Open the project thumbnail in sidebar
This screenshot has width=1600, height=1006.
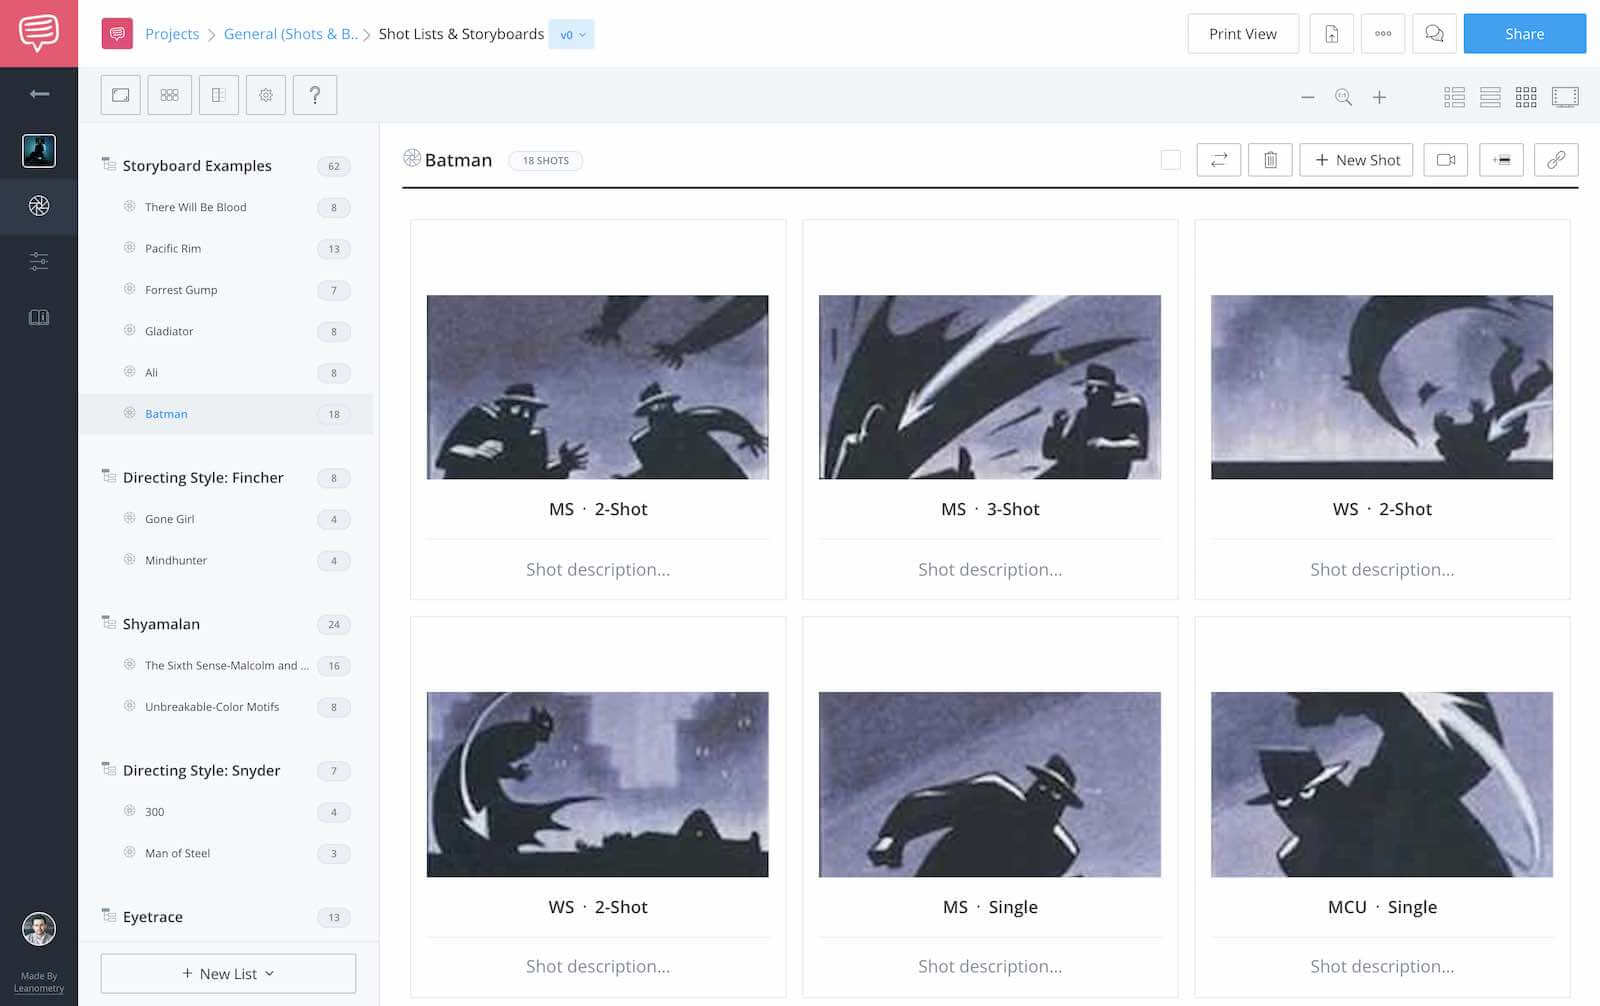[x=39, y=151]
